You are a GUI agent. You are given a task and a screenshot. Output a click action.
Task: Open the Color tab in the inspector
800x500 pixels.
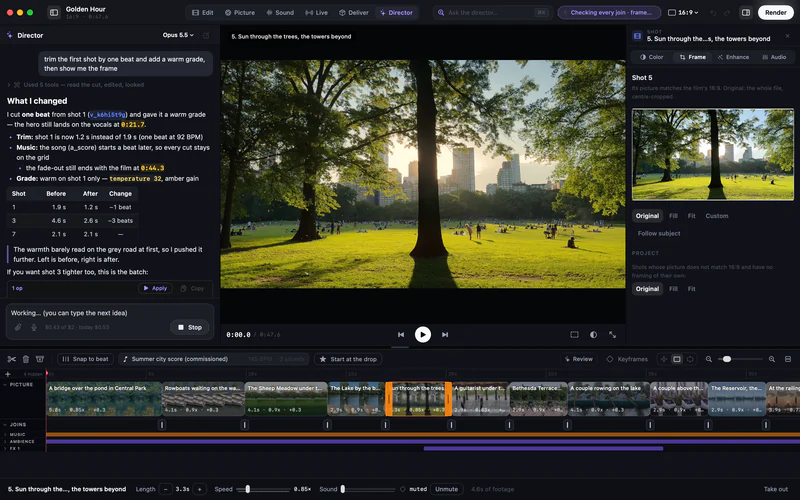(x=652, y=57)
